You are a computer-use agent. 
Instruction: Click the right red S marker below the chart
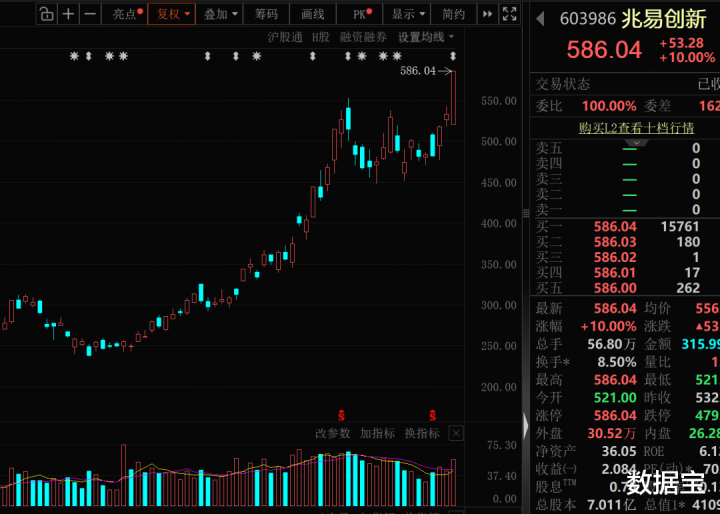click(433, 416)
